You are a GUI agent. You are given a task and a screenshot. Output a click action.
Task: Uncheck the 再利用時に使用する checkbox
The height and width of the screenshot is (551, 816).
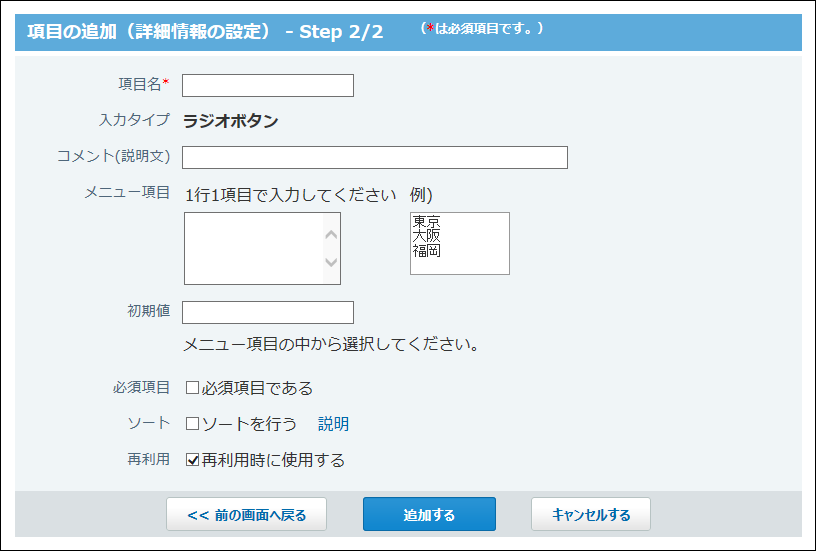pos(193,460)
